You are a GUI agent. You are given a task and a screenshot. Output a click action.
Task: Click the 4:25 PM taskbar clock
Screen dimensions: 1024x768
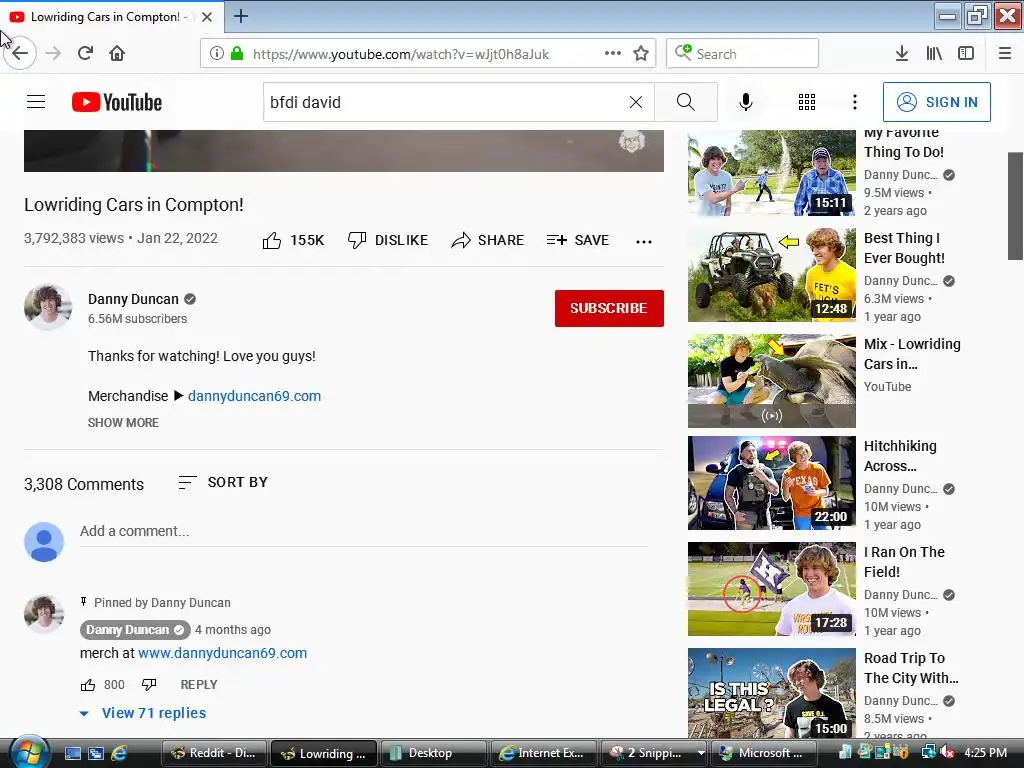[985, 752]
